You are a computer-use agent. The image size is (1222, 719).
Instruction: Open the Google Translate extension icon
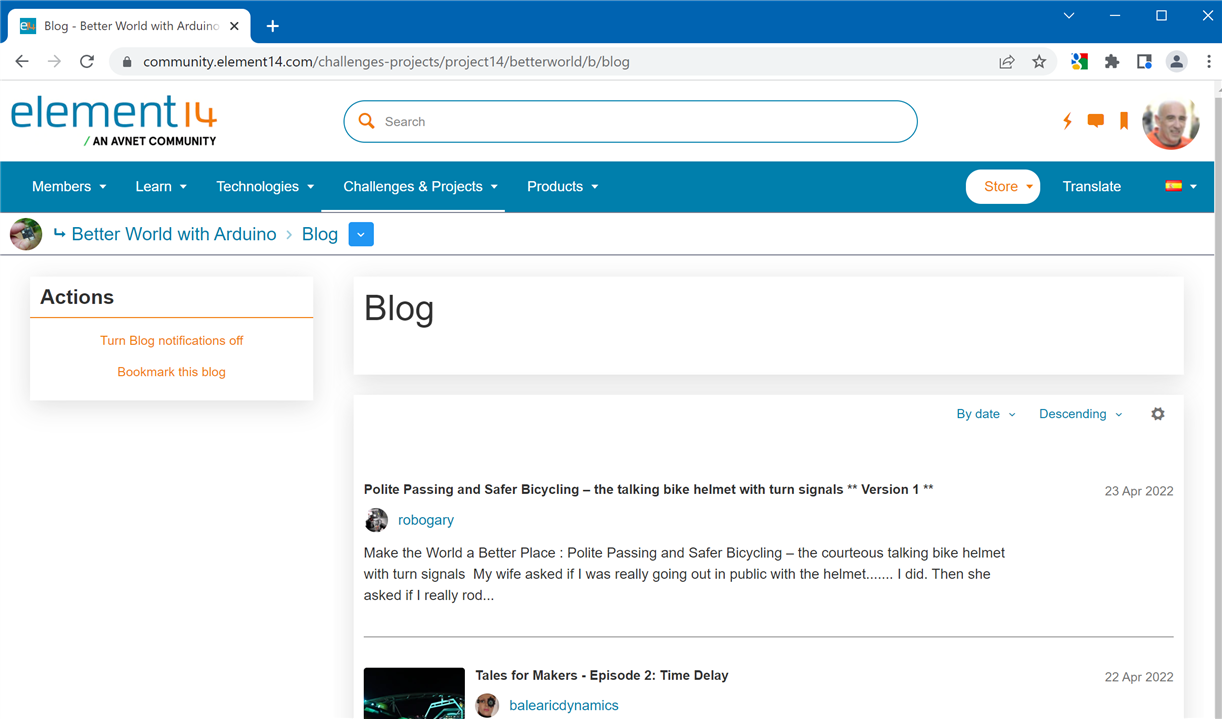pos(1079,62)
